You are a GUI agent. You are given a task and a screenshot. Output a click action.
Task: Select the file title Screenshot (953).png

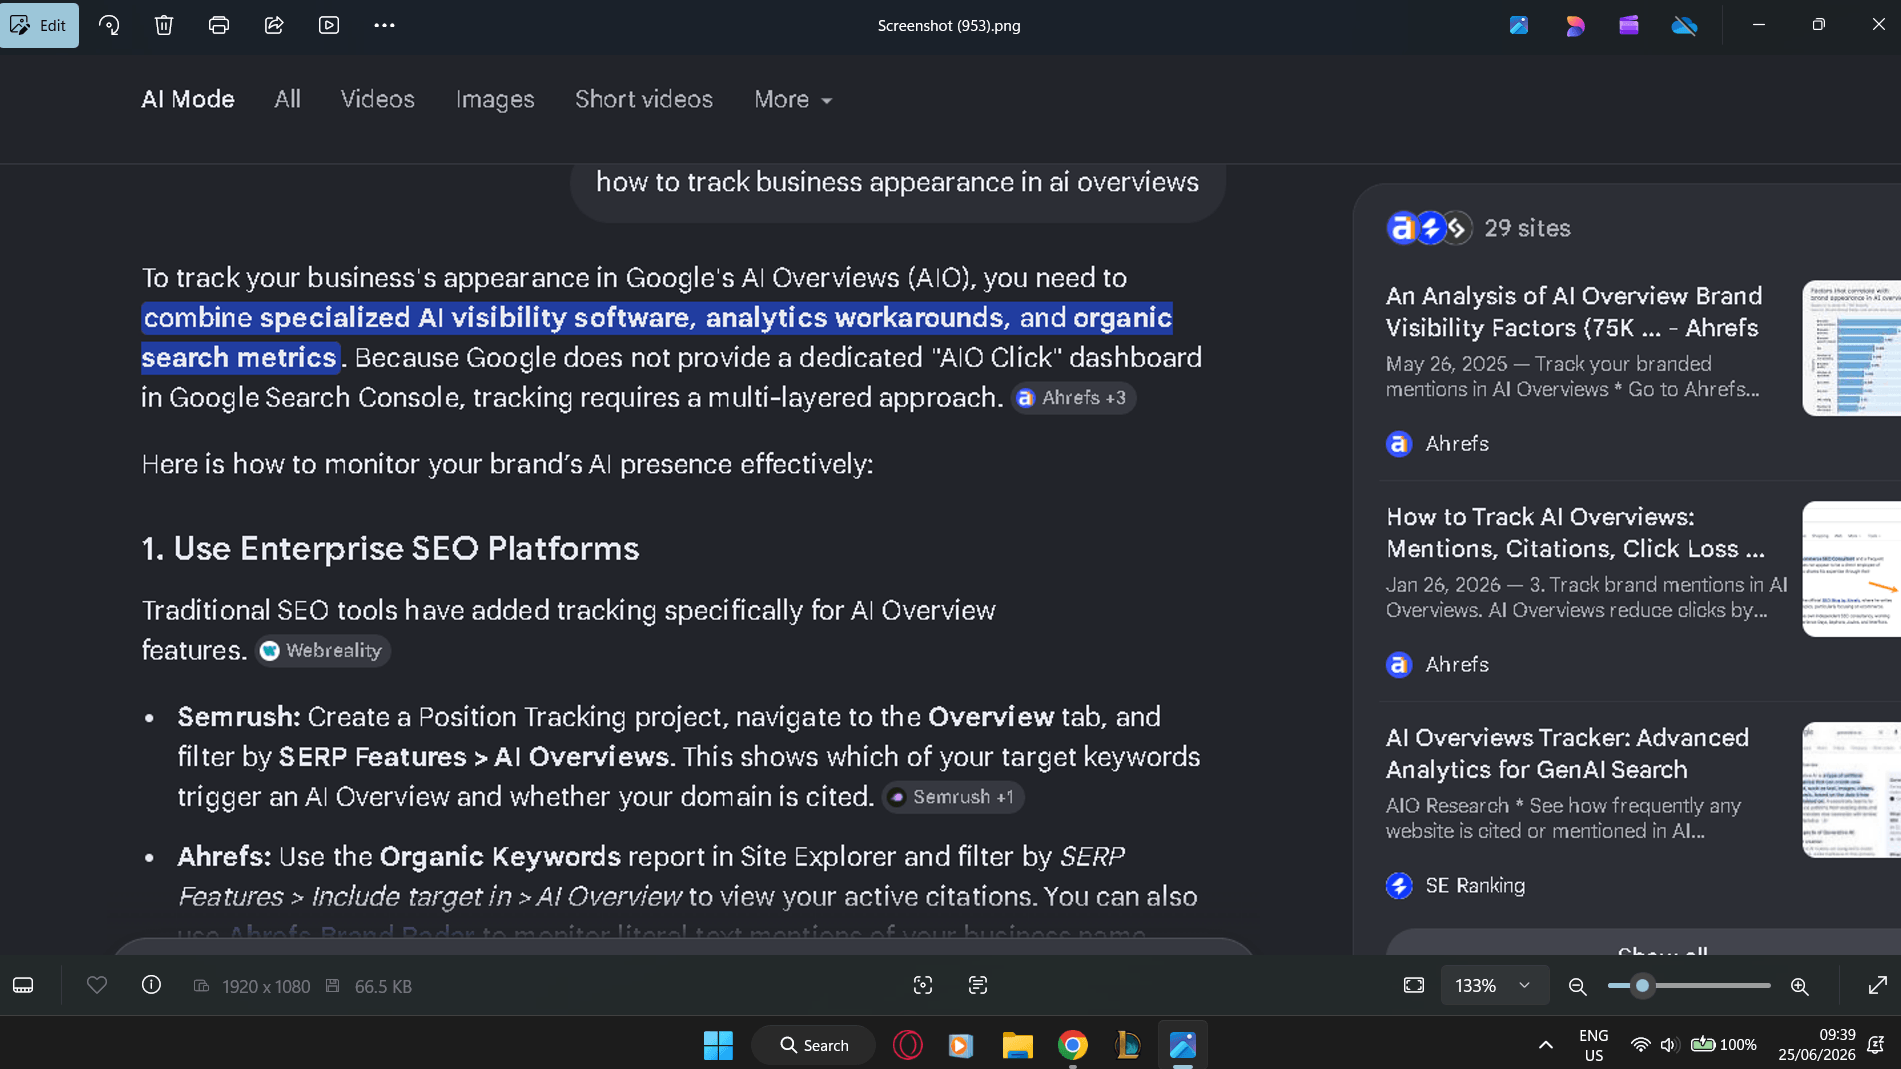pyautogui.click(x=949, y=26)
